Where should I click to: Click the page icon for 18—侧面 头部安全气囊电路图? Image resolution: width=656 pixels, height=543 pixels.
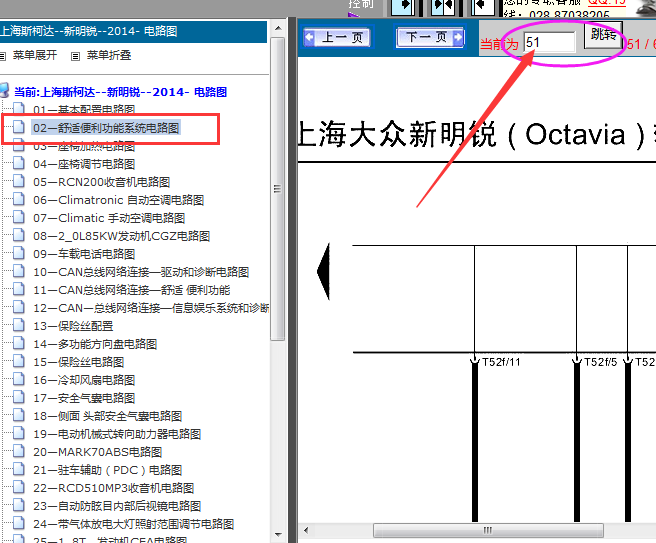click(x=18, y=415)
